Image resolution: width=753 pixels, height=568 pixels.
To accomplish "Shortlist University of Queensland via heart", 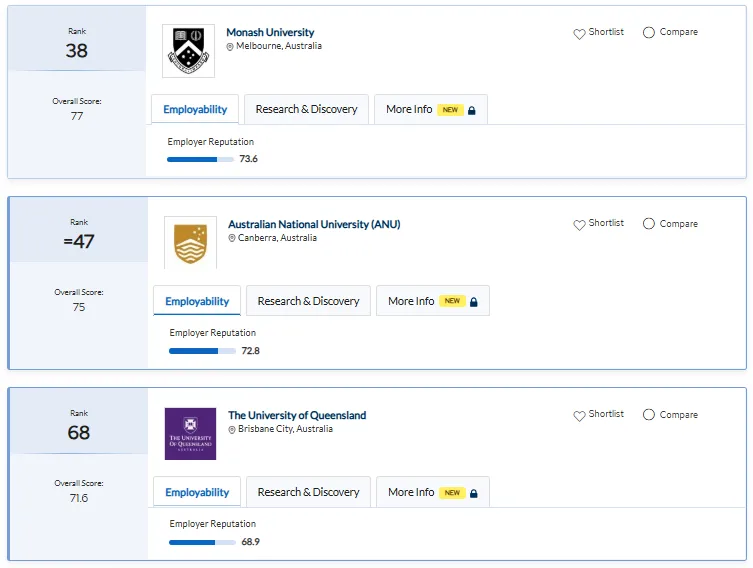I will [579, 416].
